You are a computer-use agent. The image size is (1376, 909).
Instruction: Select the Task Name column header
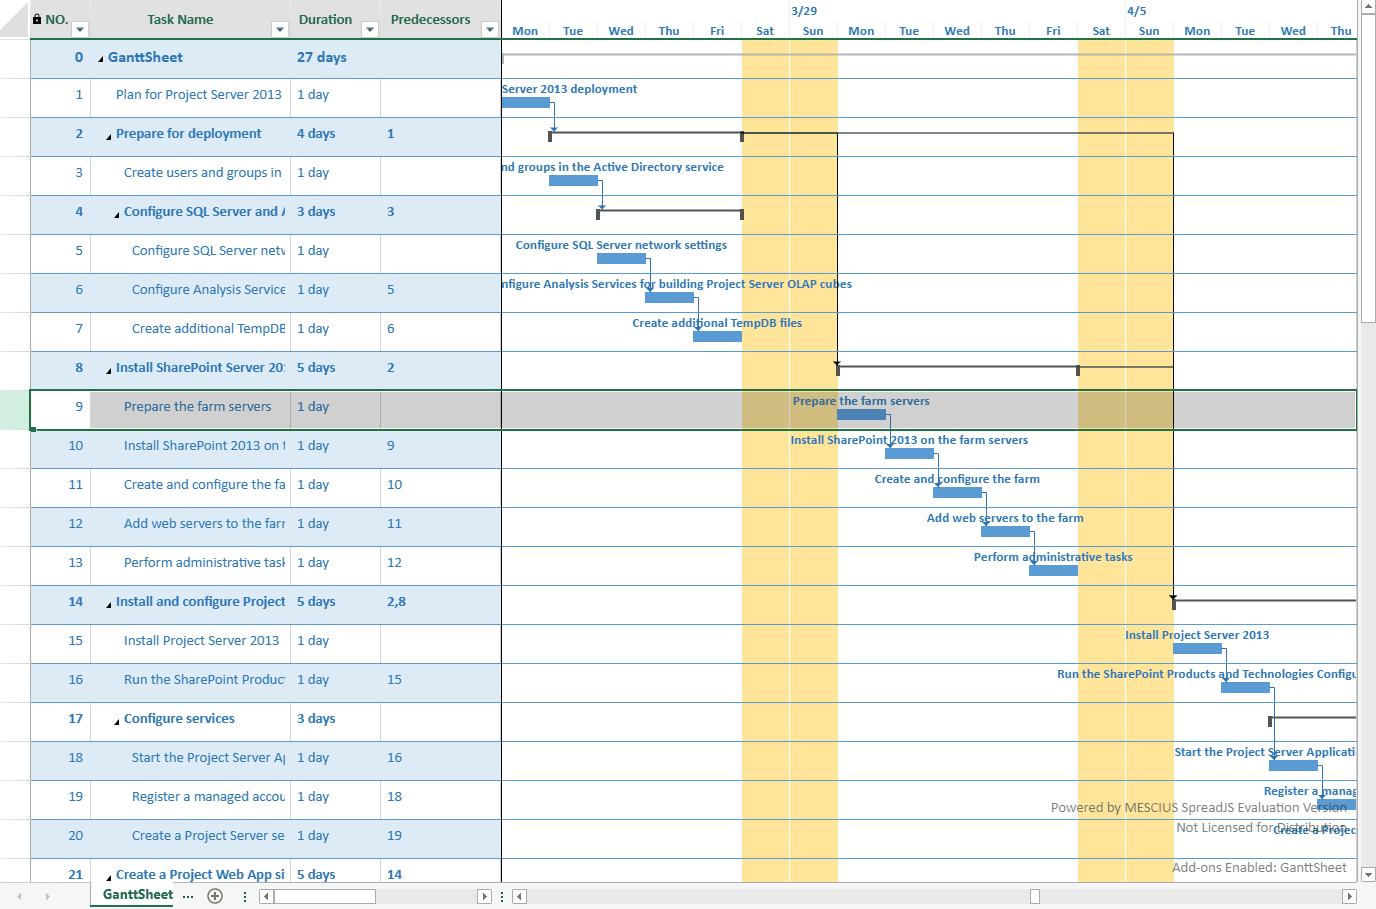[x=190, y=20]
